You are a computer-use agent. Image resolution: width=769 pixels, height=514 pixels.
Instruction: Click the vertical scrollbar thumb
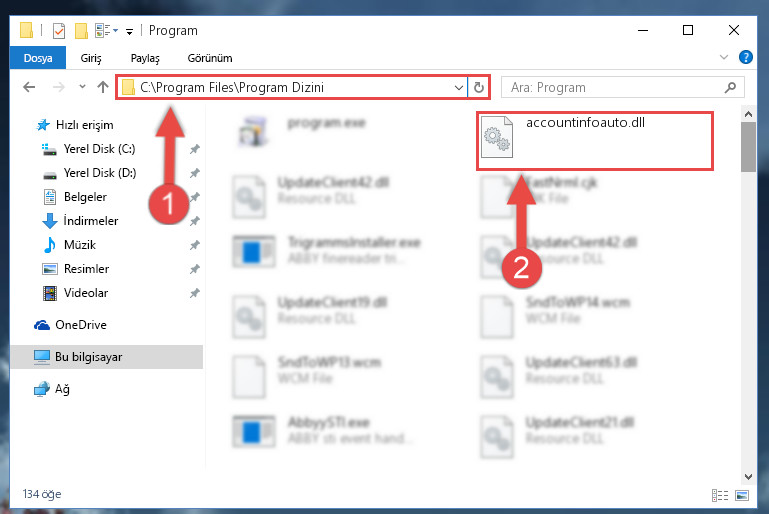coord(748,147)
